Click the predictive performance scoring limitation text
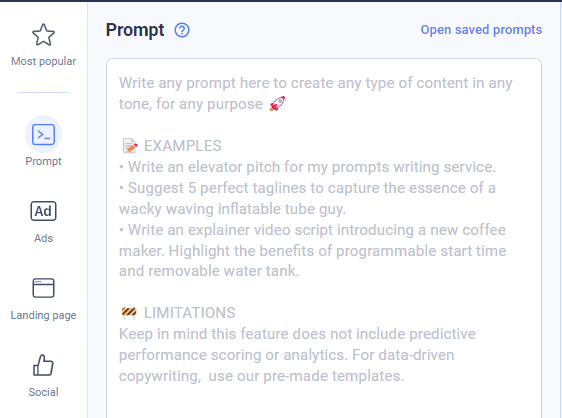The height and width of the screenshot is (418, 562). point(297,355)
